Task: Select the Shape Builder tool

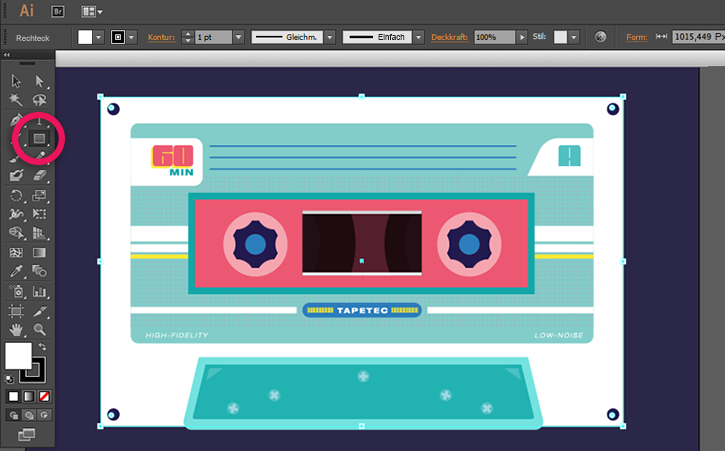Action: click(x=16, y=233)
